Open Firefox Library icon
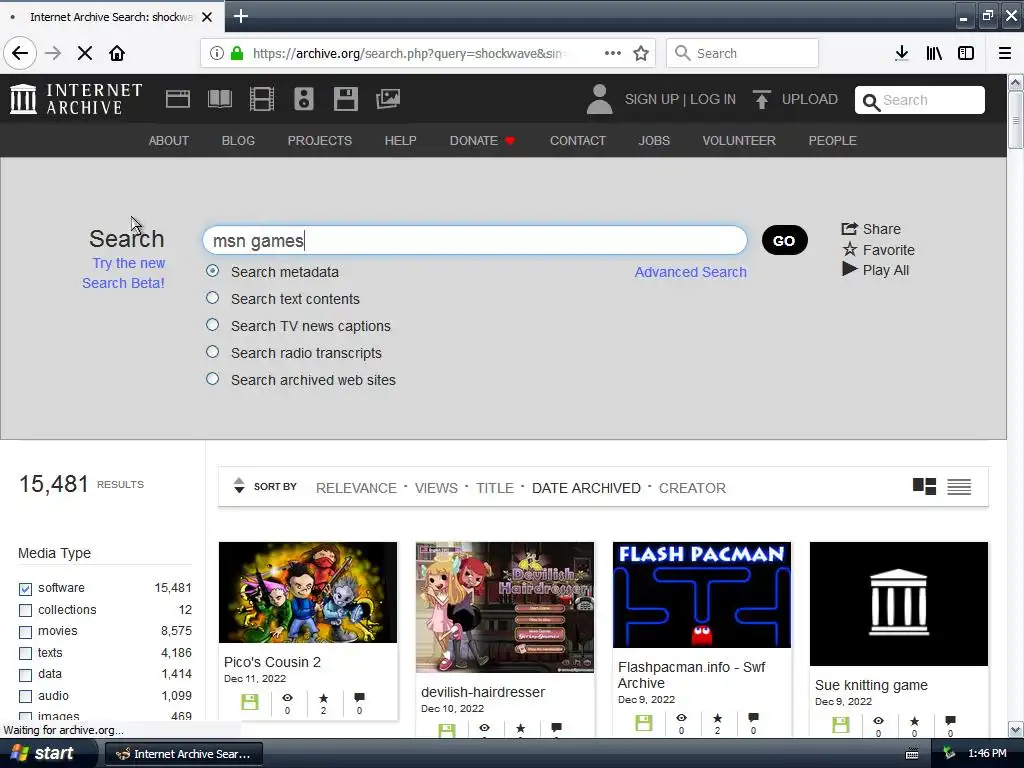Image resolution: width=1024 pixels, height=768 pixels. pos(934,53)
